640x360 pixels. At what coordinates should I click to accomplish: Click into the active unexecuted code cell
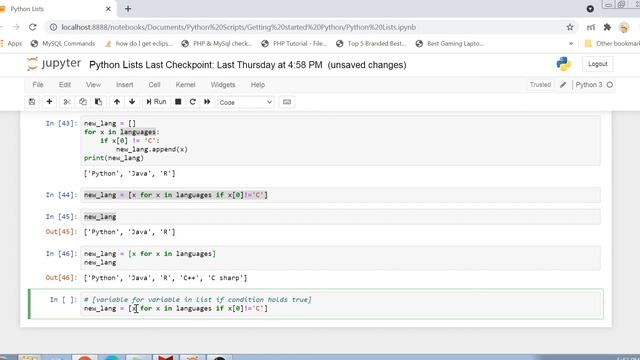click(x=341, y=304)
